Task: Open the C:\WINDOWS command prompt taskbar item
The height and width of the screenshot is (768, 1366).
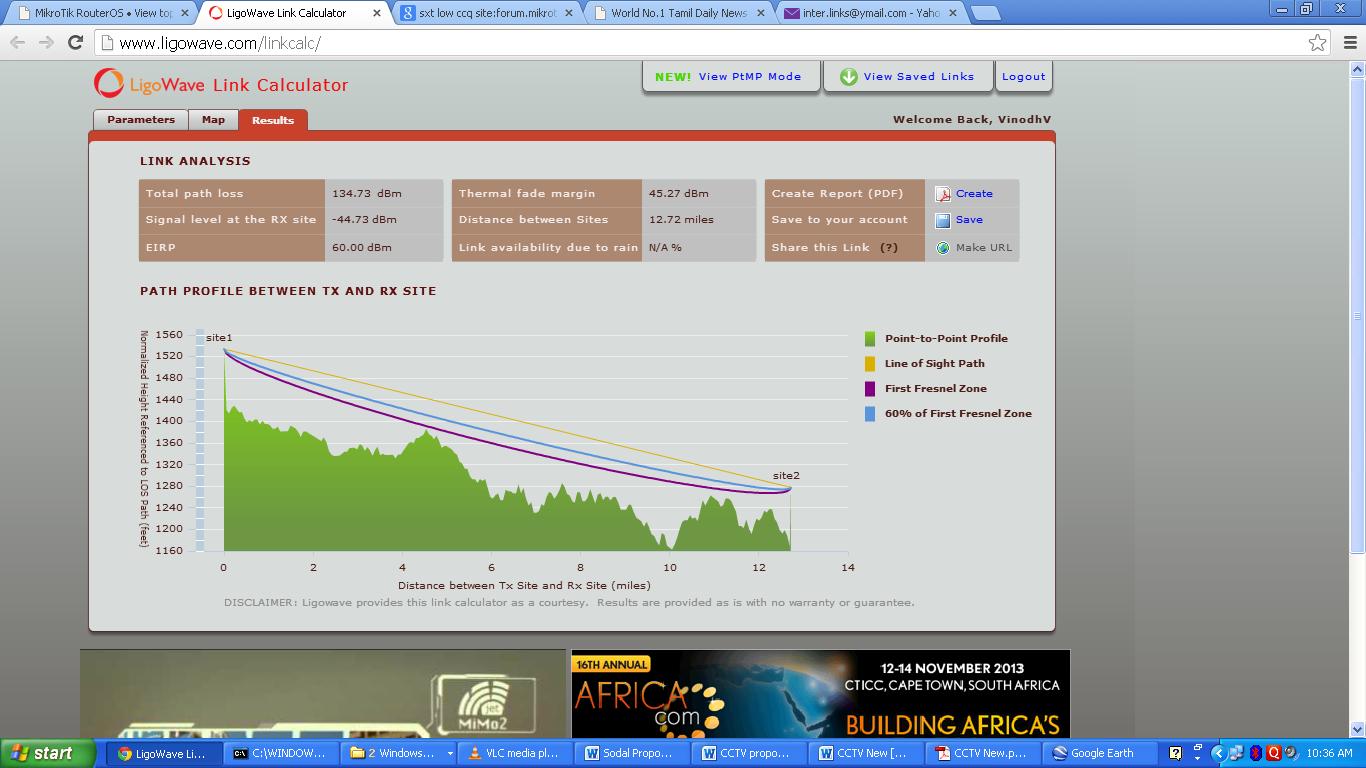Action: coord(283,753)
